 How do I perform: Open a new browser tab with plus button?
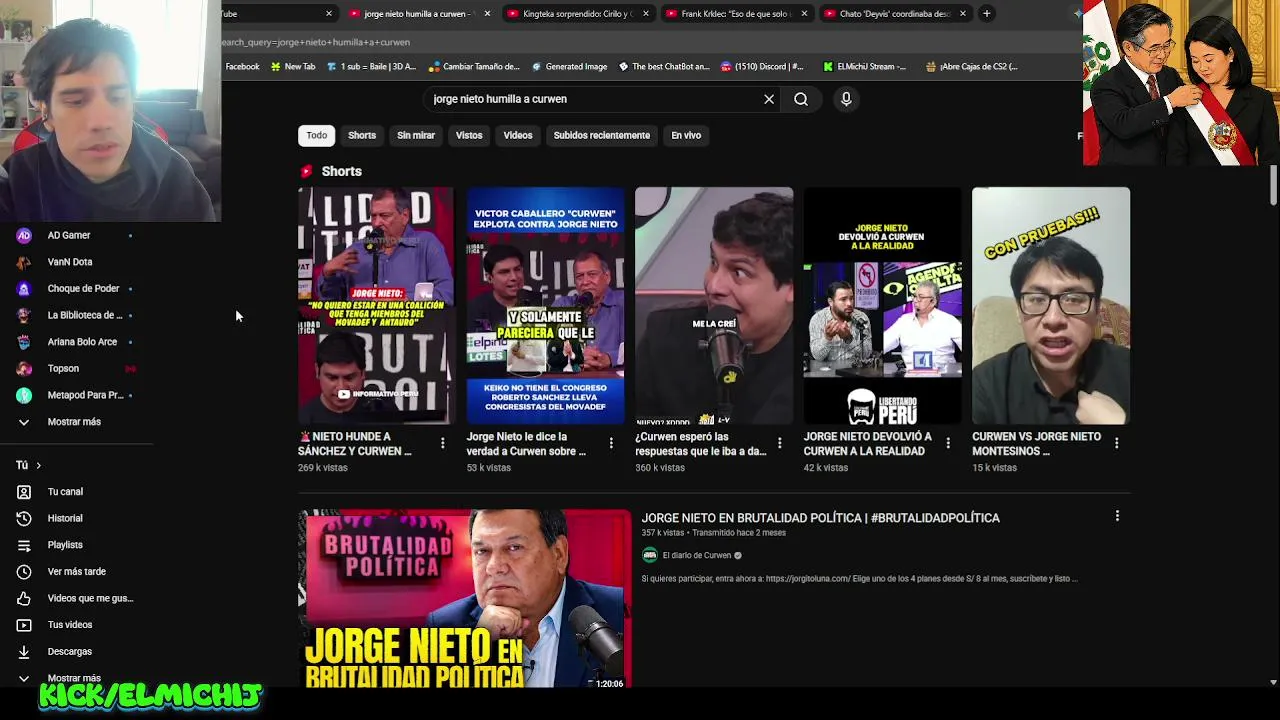pos(986,13)
